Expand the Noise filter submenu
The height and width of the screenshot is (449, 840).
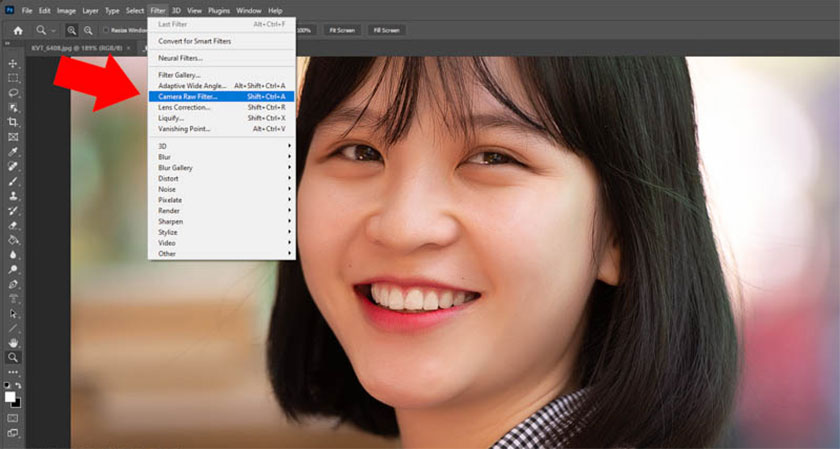(222, 189)
